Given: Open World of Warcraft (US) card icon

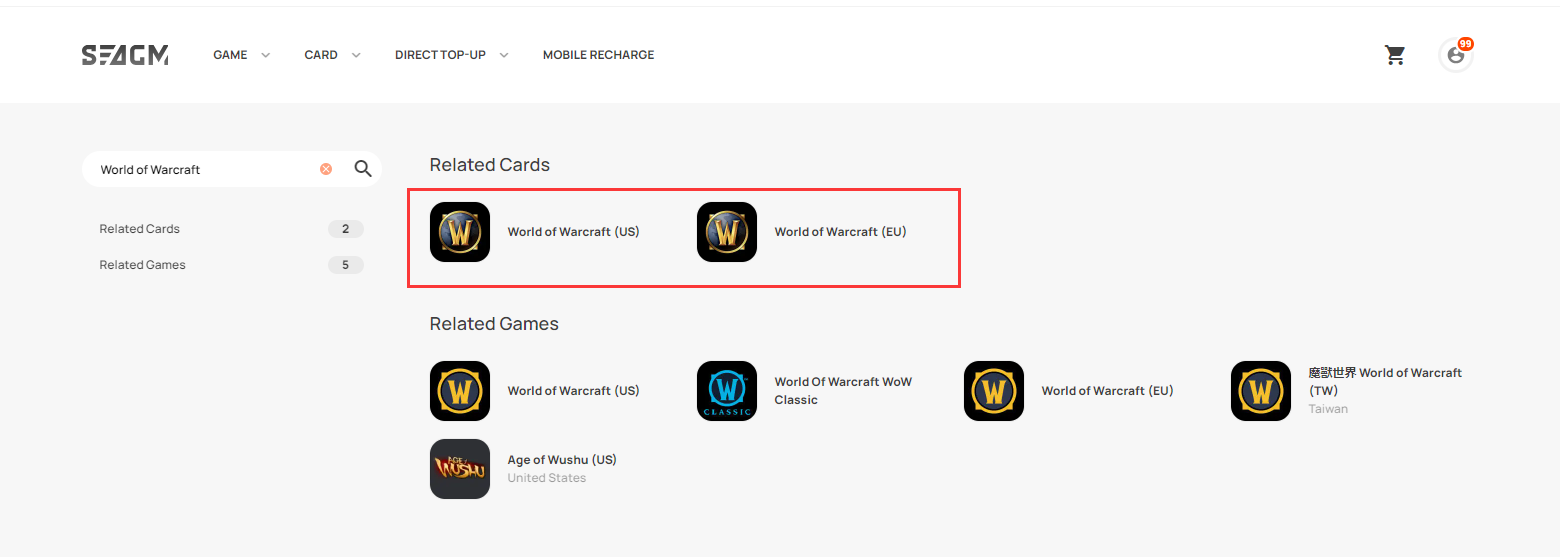Looking at the screenshot, I should (460, 232).
